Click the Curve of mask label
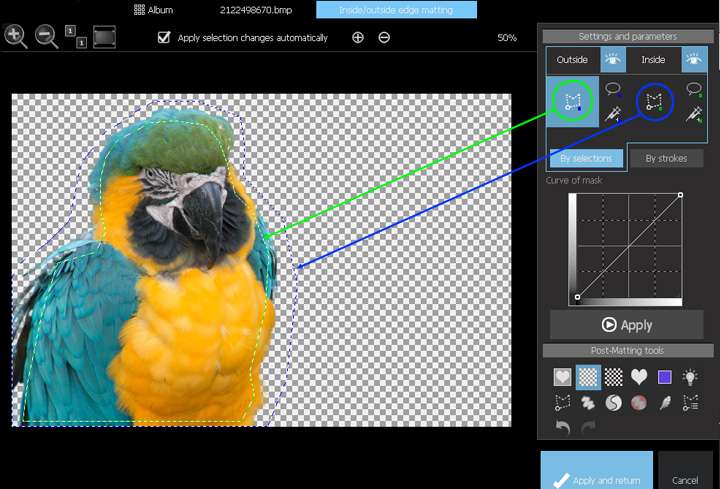Viewport: 720px width, 489px height. (x=574, y=180)
